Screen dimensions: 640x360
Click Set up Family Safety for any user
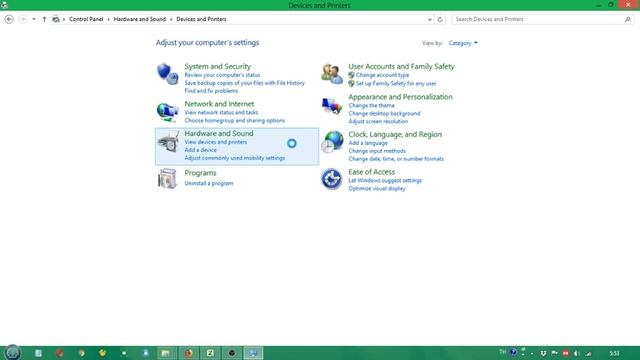pyautogui.click(x=396, y=83)
